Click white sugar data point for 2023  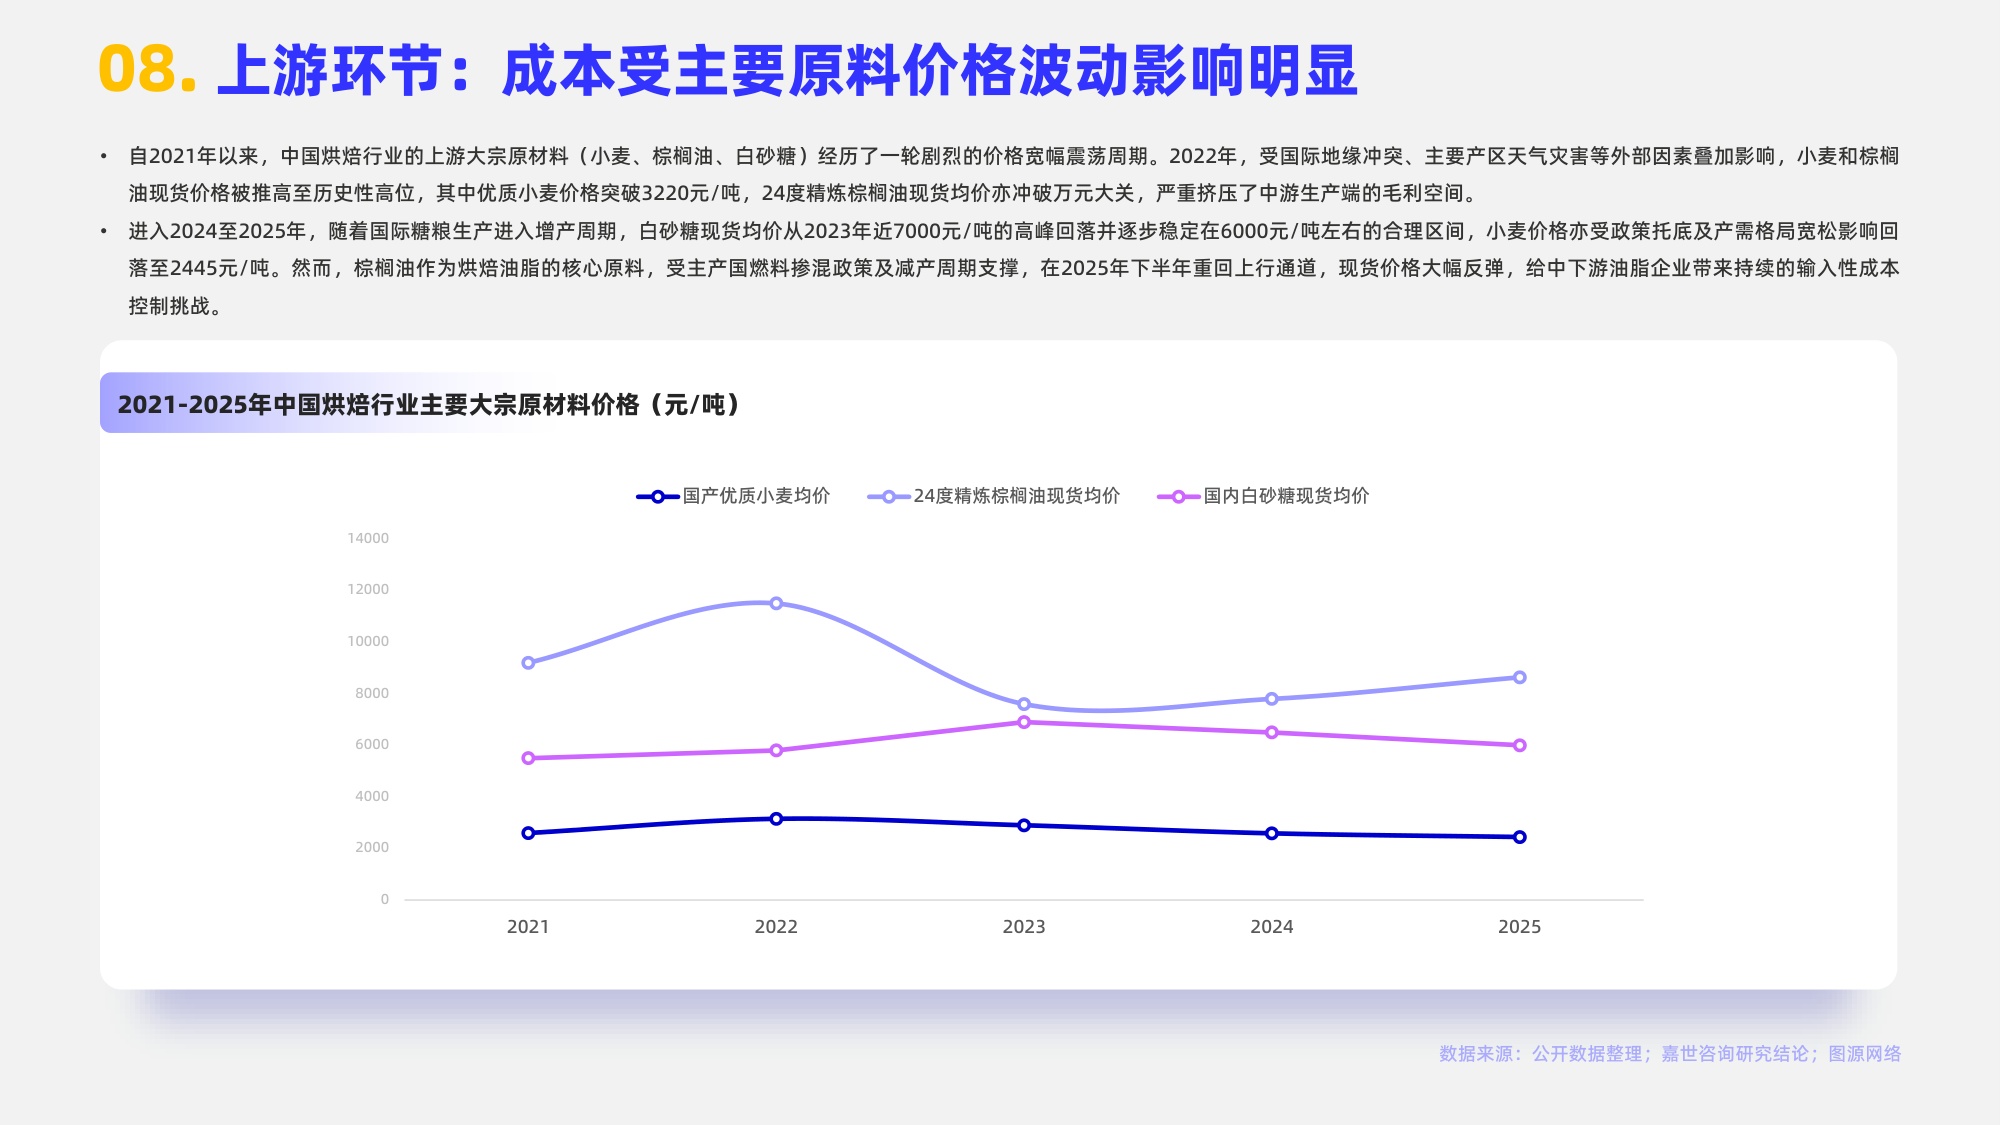click(x=1024, y=722)
